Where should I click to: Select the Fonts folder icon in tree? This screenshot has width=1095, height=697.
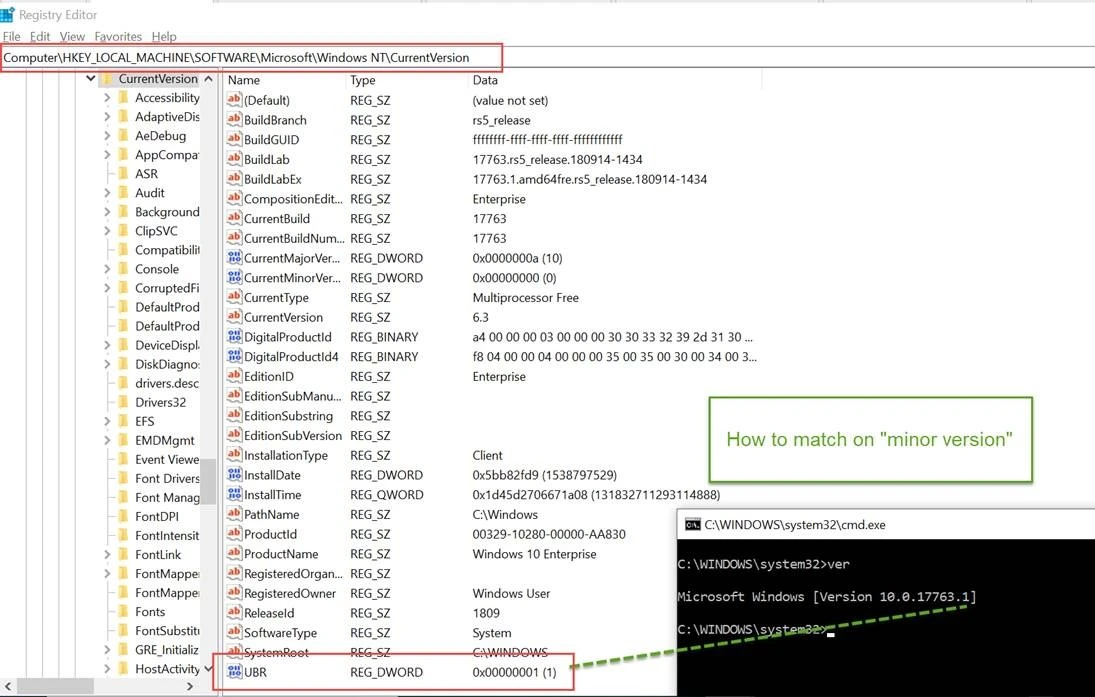click(x=123, y=612)
